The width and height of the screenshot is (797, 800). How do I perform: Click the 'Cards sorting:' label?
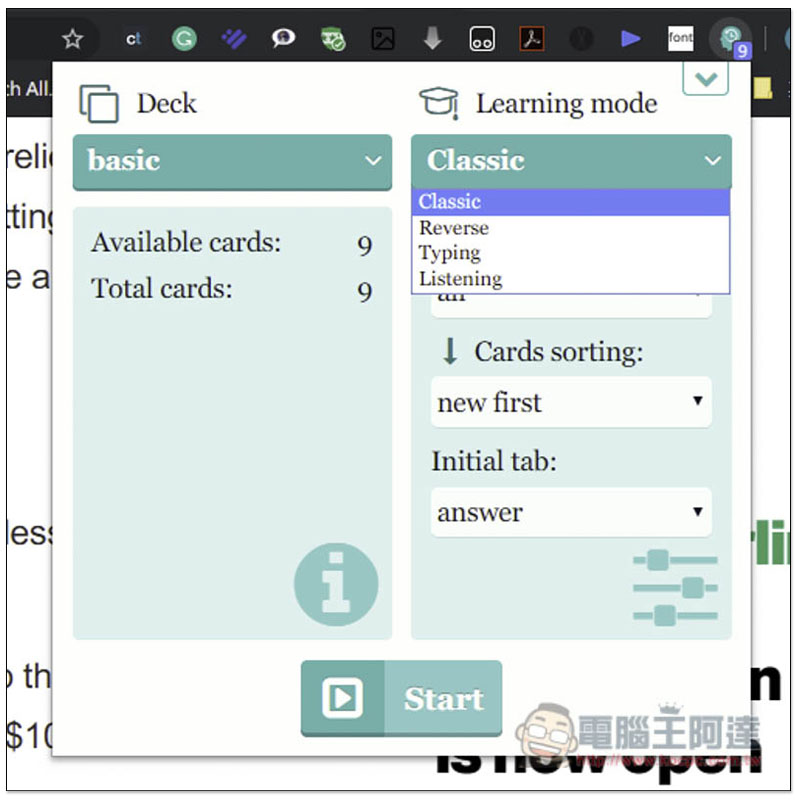click(559, 352)
